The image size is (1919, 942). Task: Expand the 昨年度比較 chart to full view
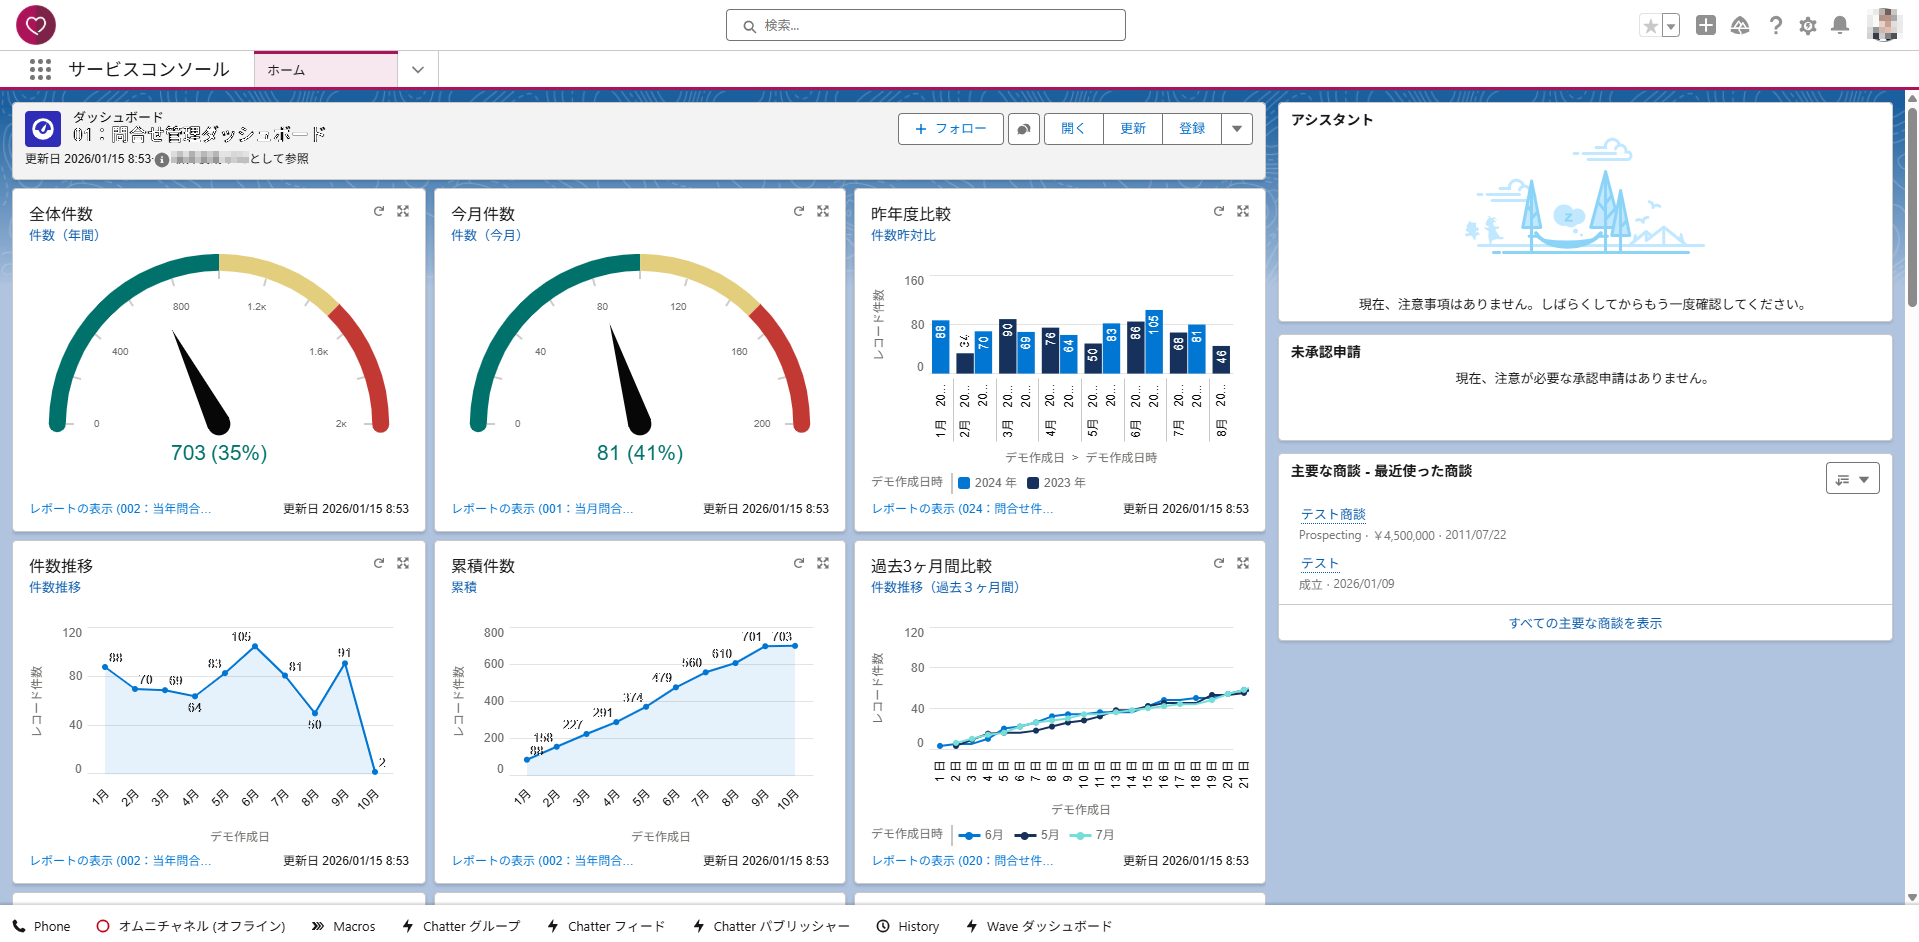(1243, 211)
